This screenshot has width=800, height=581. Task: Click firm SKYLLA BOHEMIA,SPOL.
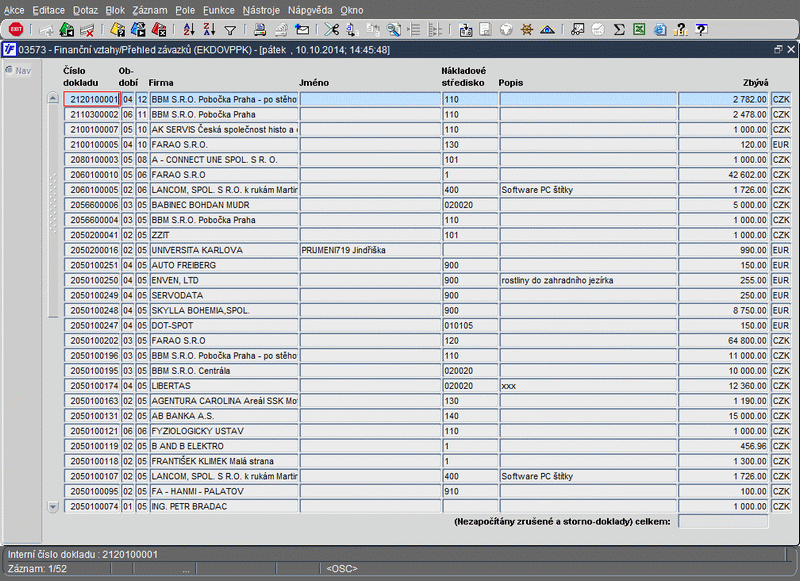[224, 310]
